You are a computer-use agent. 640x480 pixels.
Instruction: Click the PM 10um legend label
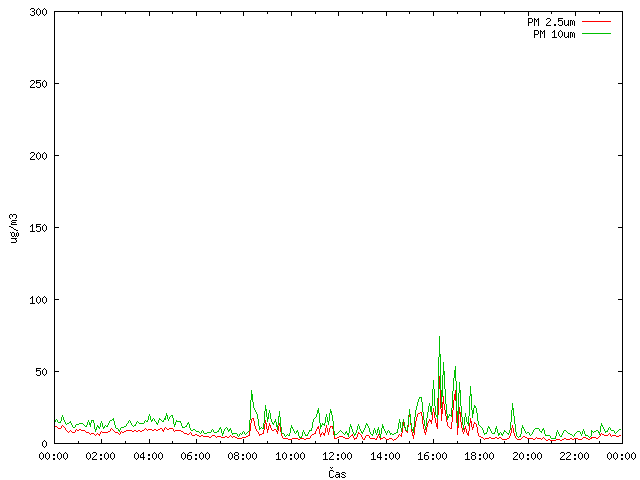(x=554, y=34)
